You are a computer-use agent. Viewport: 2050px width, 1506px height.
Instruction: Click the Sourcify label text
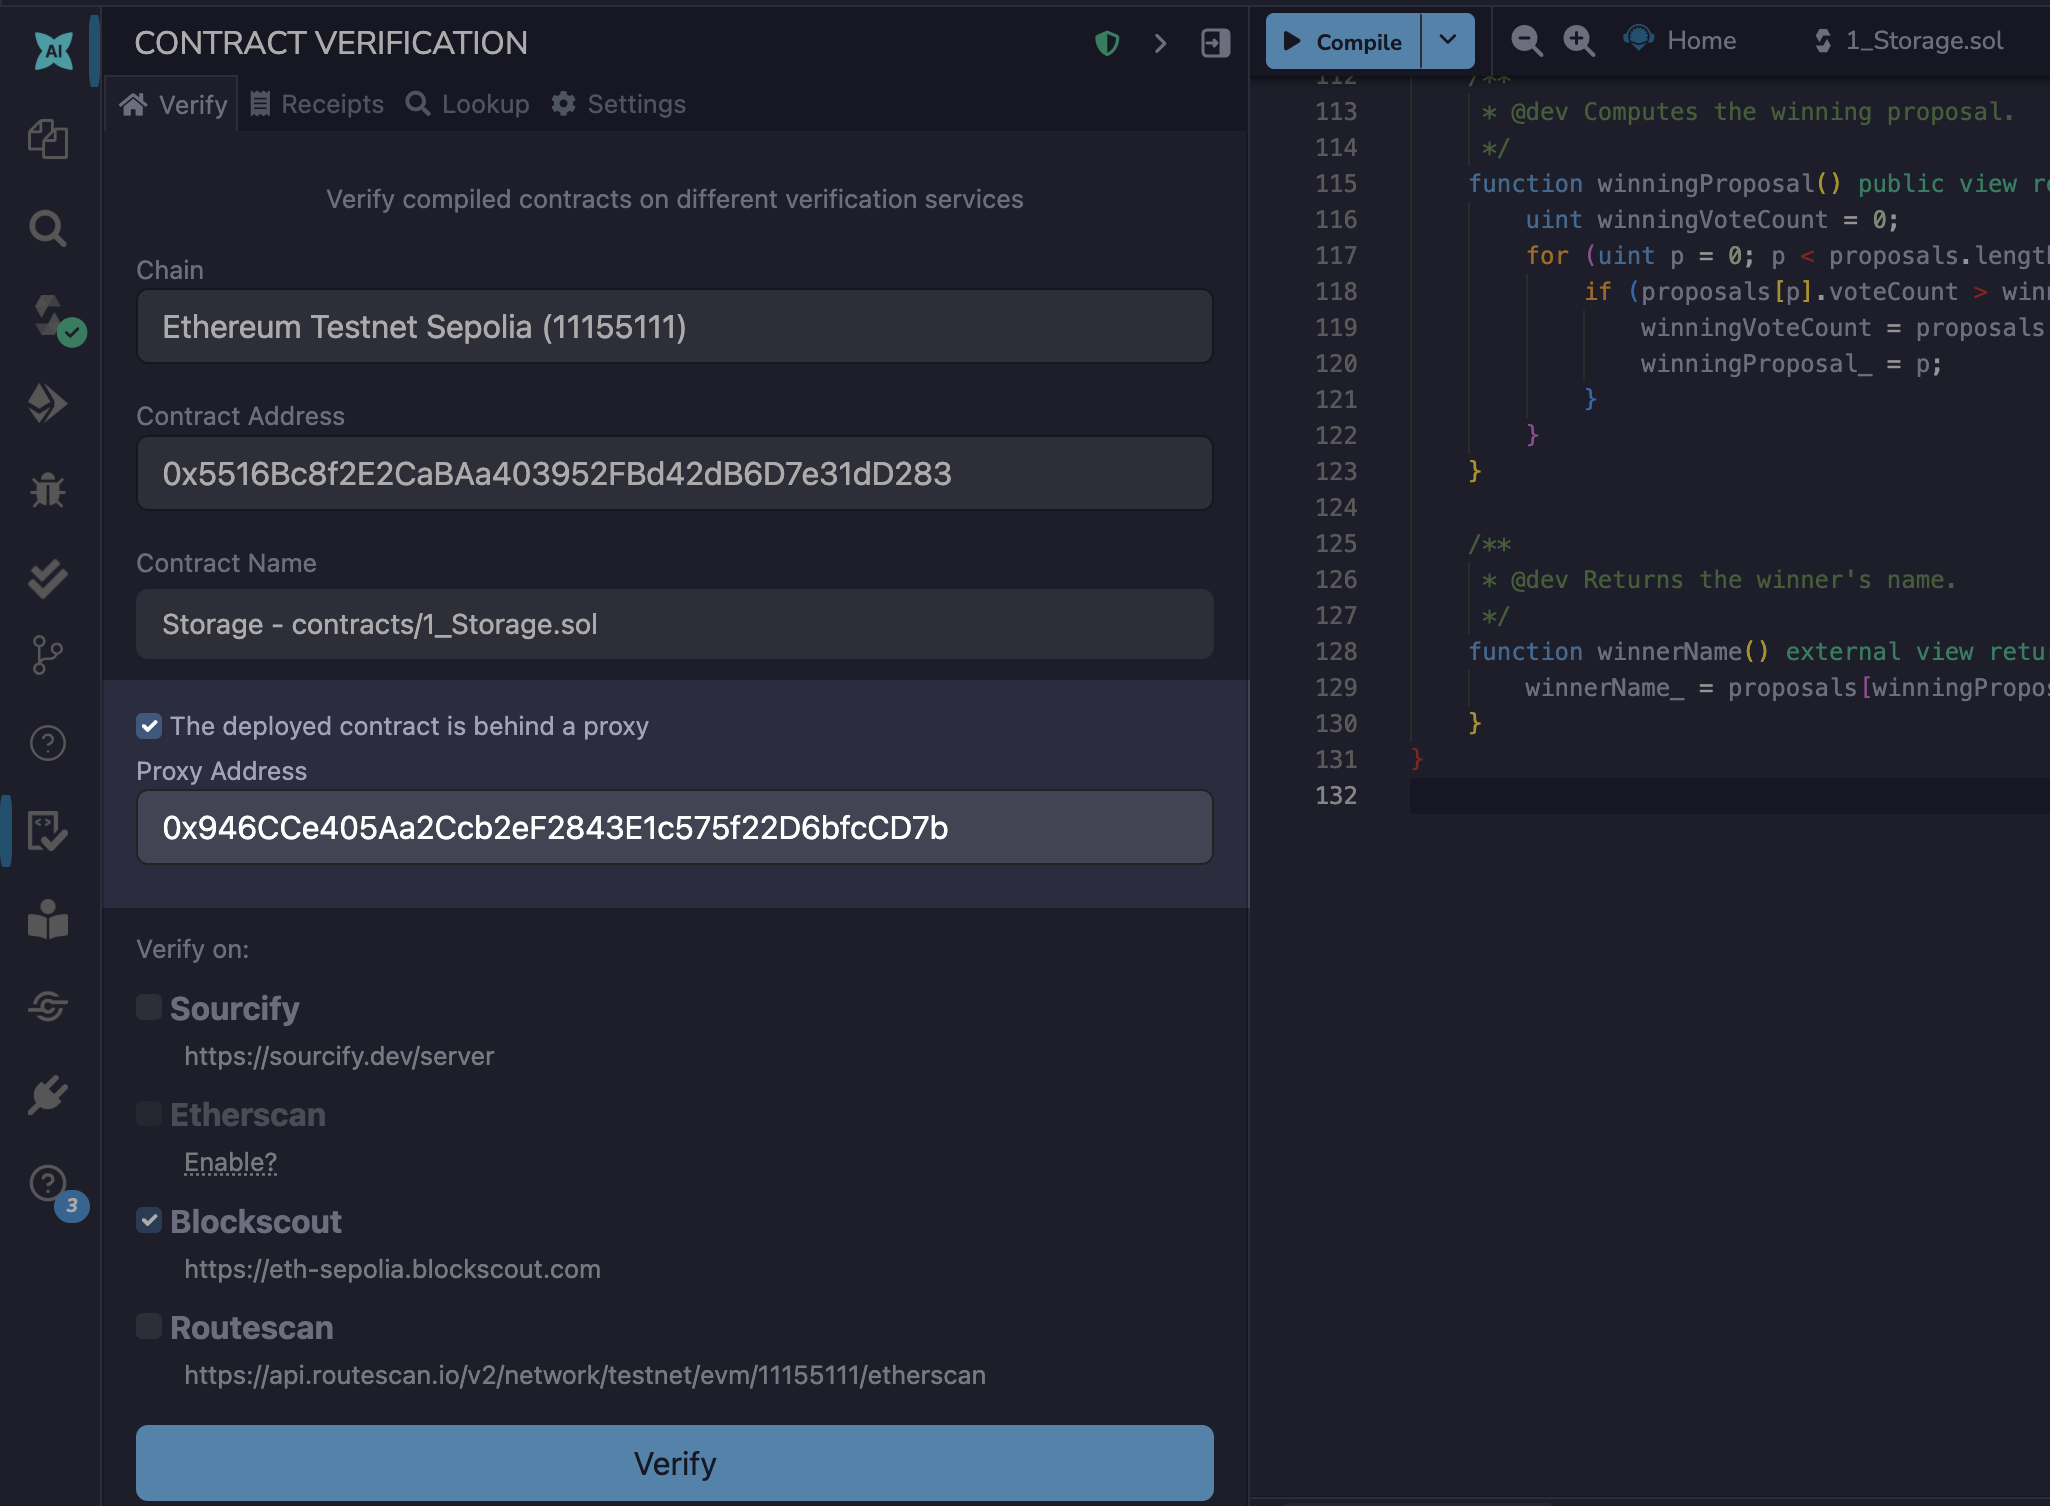click(x=234, y=1009)
